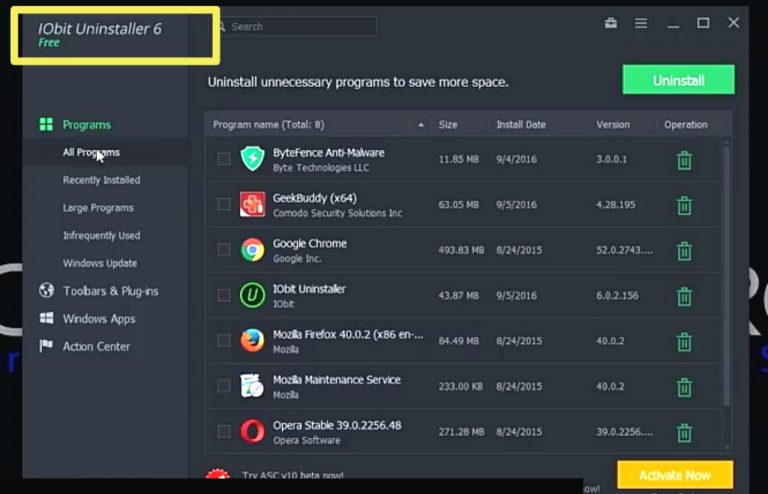This screenshot has width=768, height=494.
Task: Sort the list by the Size column
Action: tap(448, 125)
